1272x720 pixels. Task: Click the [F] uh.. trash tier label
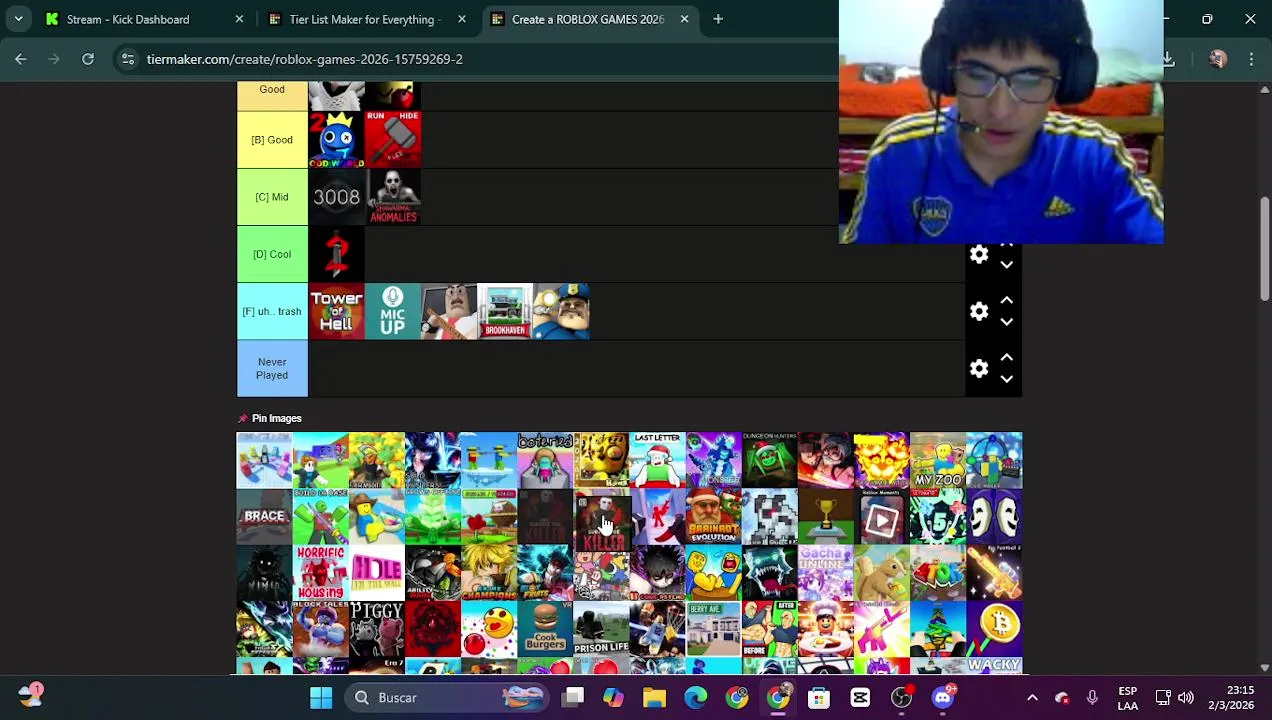click(x=272, y=311)
